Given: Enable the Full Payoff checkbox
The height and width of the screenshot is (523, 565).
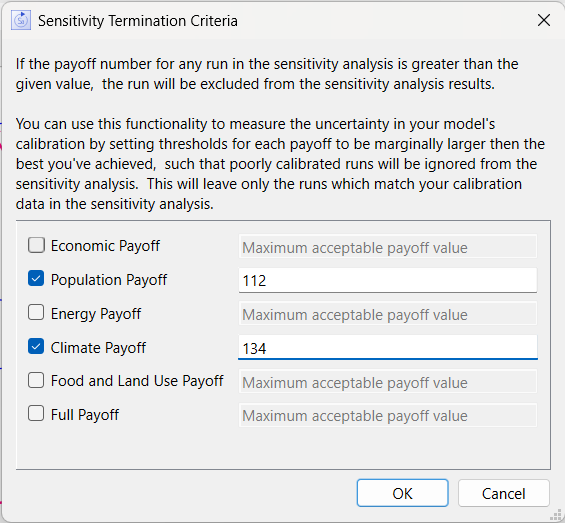Looking at the screenshot, I should coord(36,414).
